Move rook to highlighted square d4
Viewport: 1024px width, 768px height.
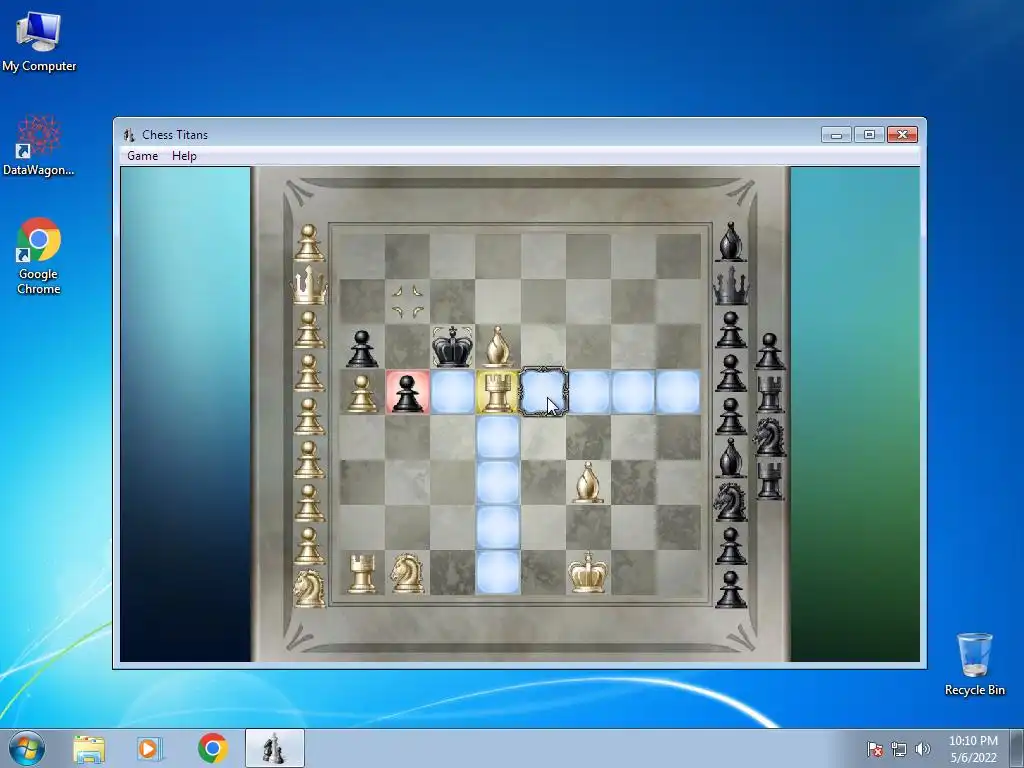(498, 437)
